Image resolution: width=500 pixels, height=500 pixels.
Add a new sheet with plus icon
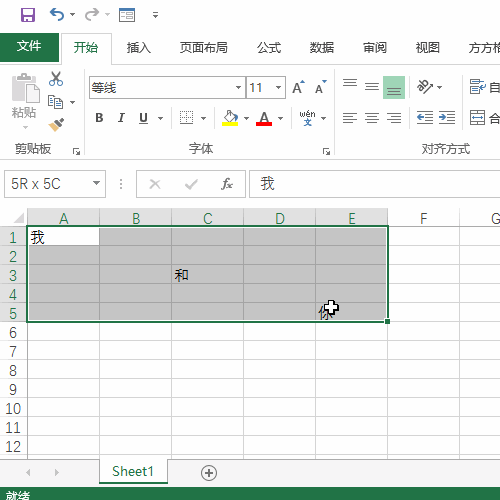point(209,473)
